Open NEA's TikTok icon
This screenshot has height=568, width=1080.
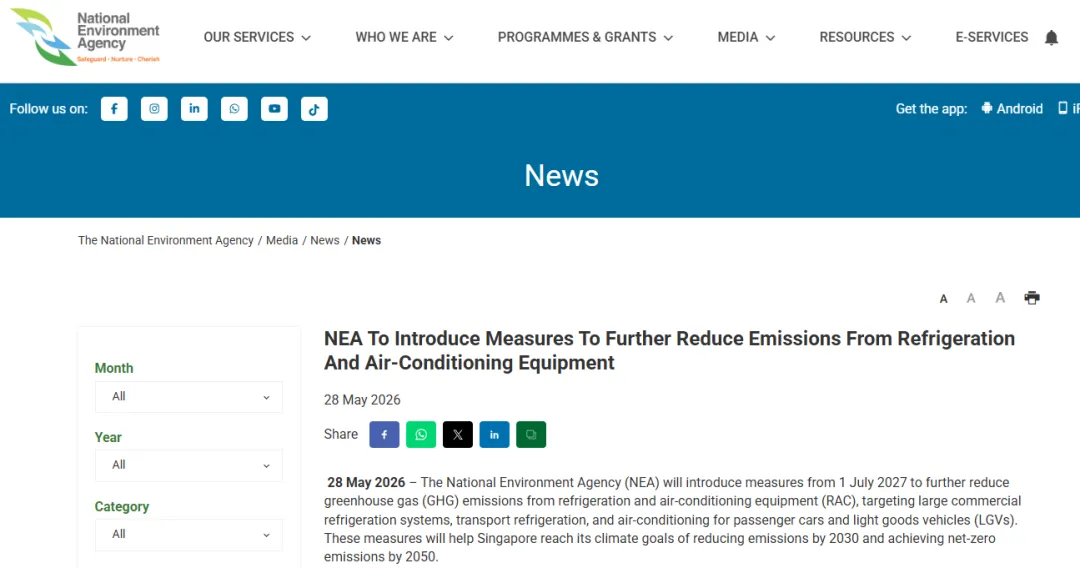click(314, 109)
